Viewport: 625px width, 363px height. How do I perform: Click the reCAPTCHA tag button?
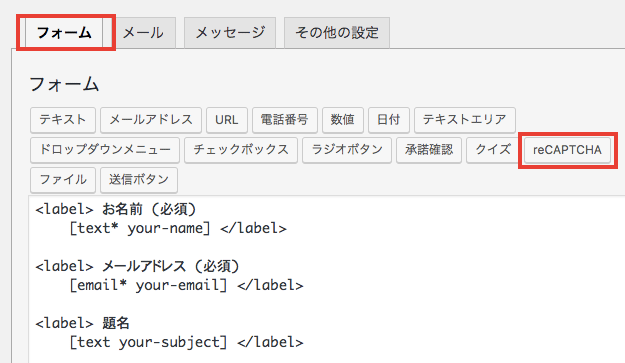568,150
